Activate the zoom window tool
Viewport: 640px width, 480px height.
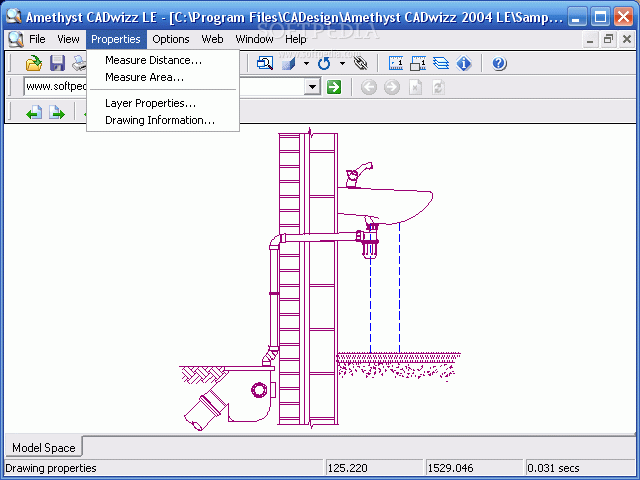pyautogui.click(x=265, y=63)
